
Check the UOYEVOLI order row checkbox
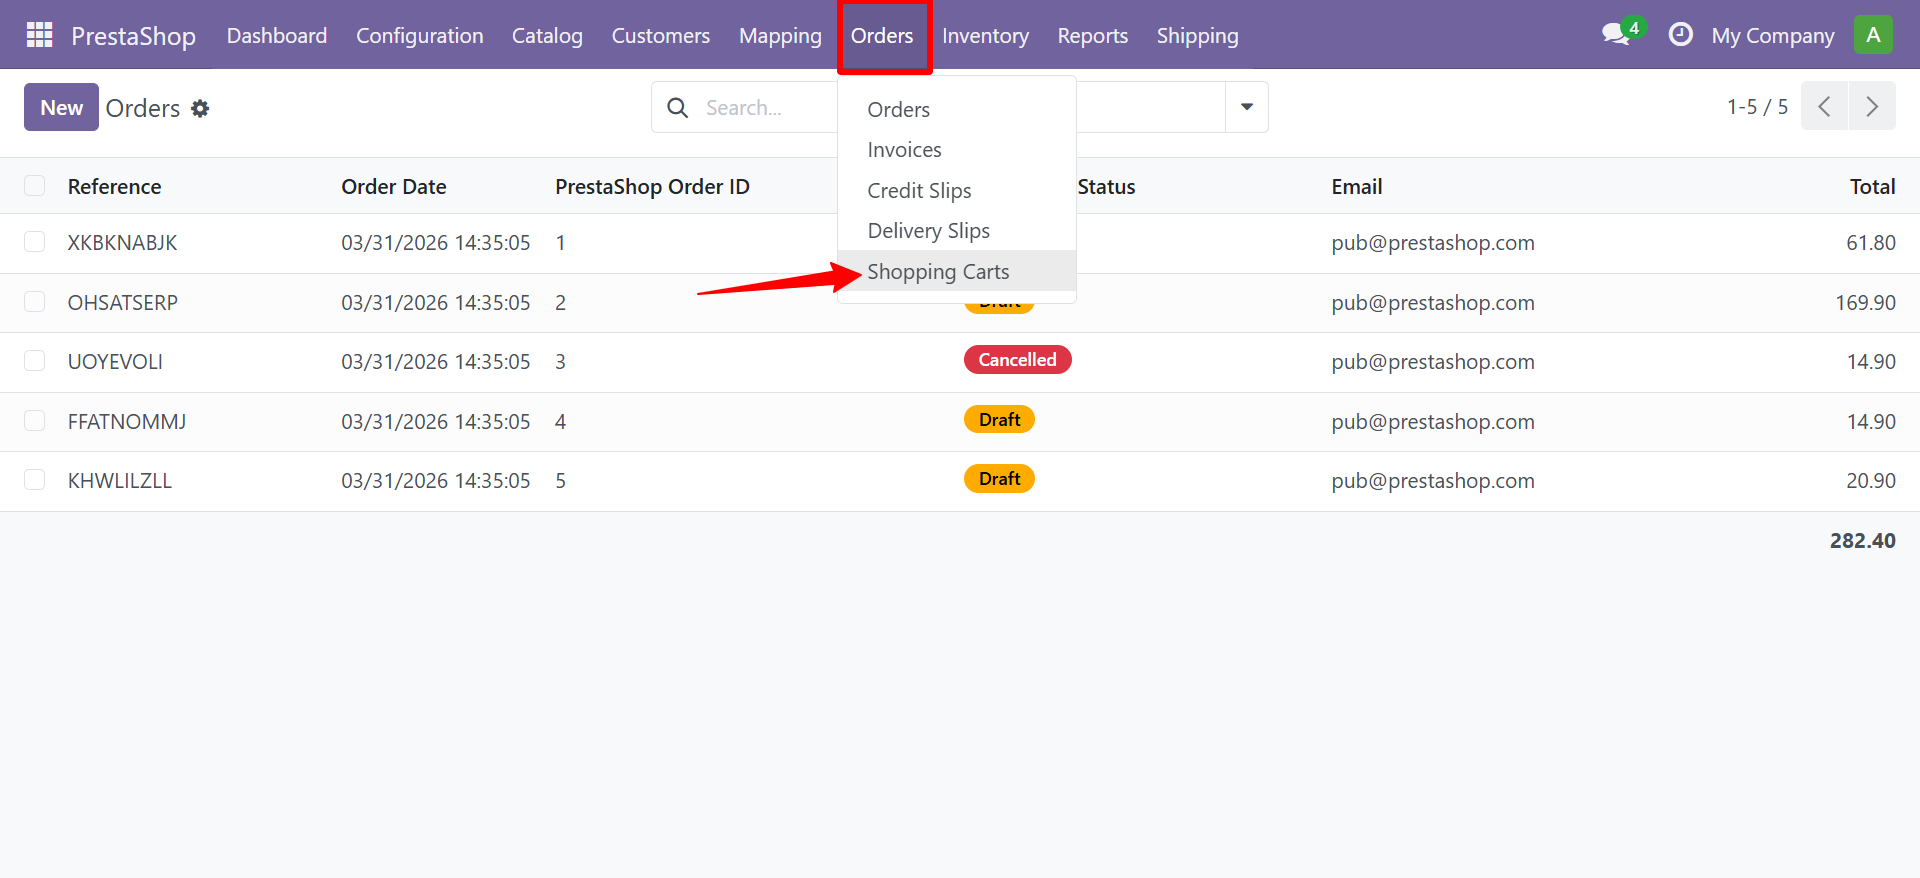[35, 361]
